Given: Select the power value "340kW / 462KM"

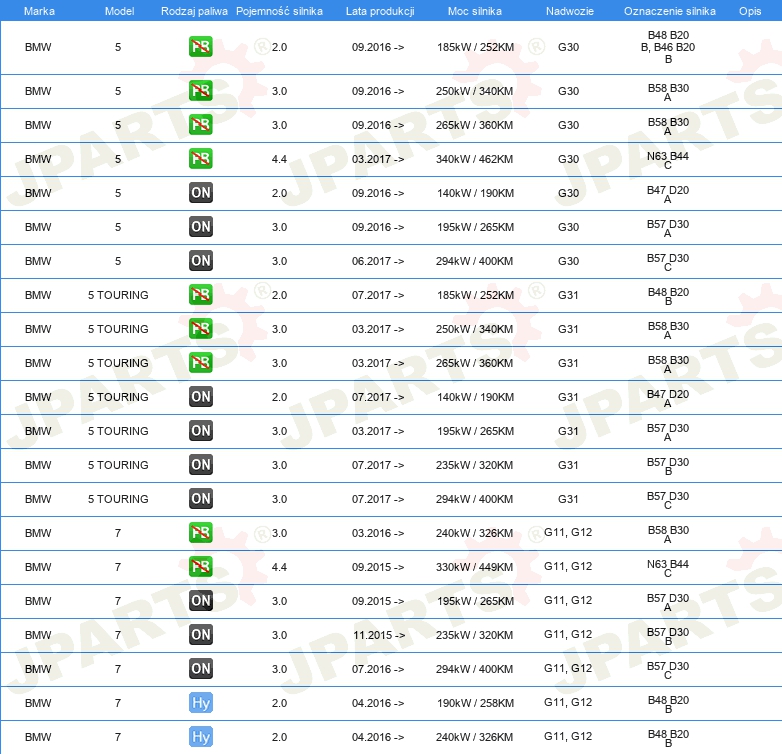Looking at the screenshot, I should click(474, 159).
